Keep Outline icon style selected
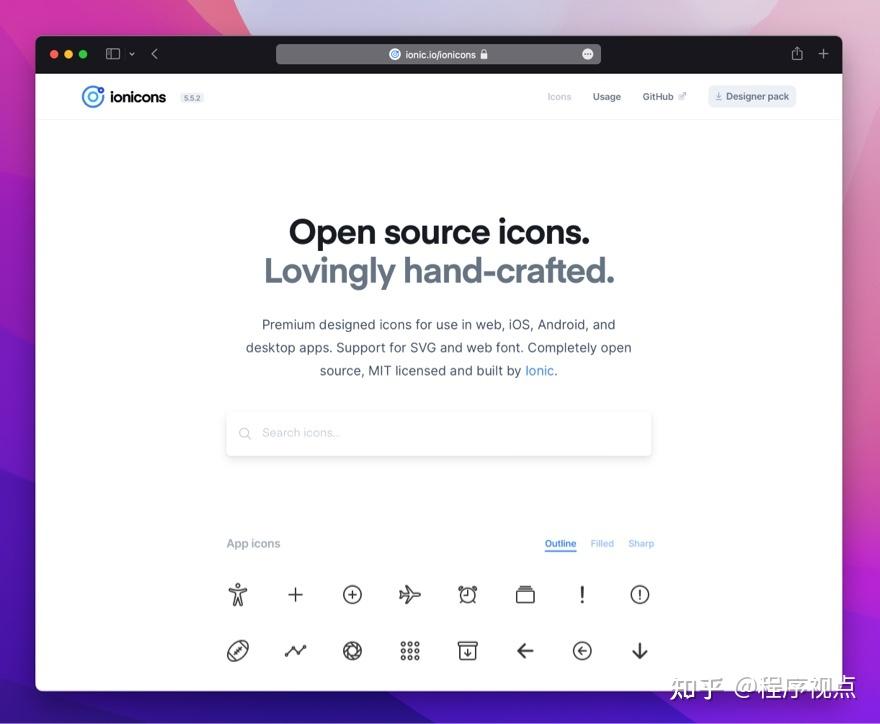Viewport: 880px width, 724px height. click(x=559, y=543)
